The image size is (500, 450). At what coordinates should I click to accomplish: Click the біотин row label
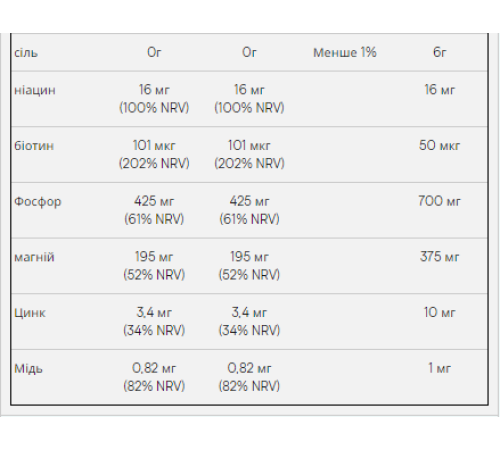coord(34,146)
